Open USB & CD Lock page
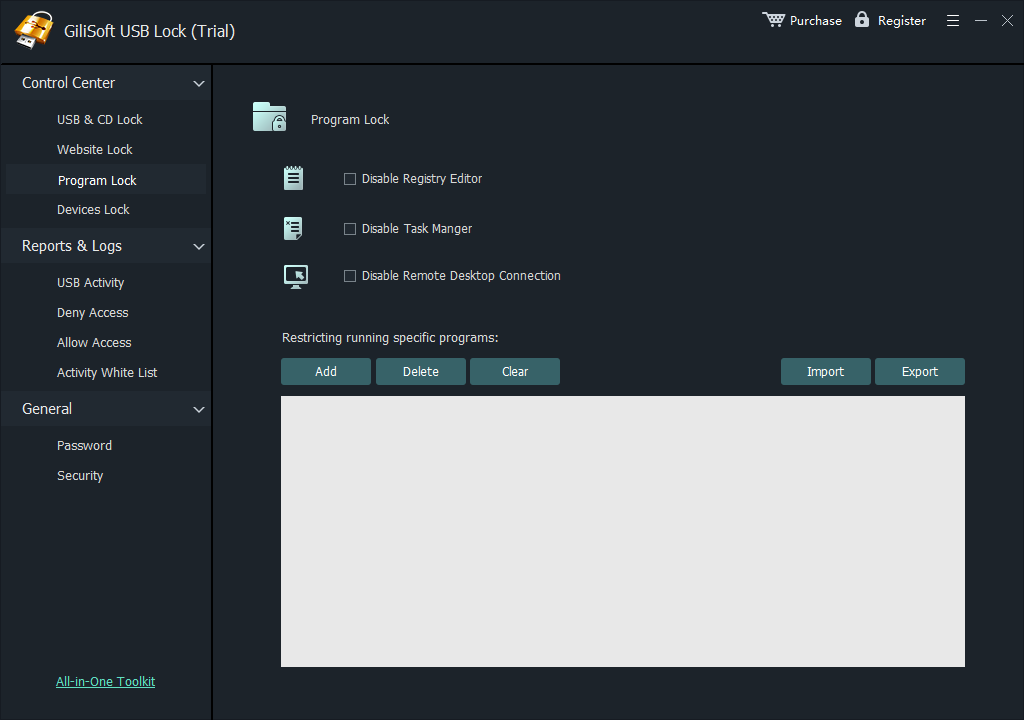The height and width of the screenshot is (720, 1024). (99, 120)
